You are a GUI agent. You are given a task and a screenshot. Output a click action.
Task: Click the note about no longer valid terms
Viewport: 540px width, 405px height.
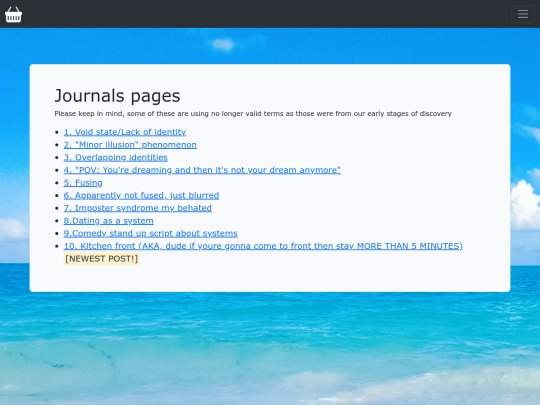click(253, 114)
